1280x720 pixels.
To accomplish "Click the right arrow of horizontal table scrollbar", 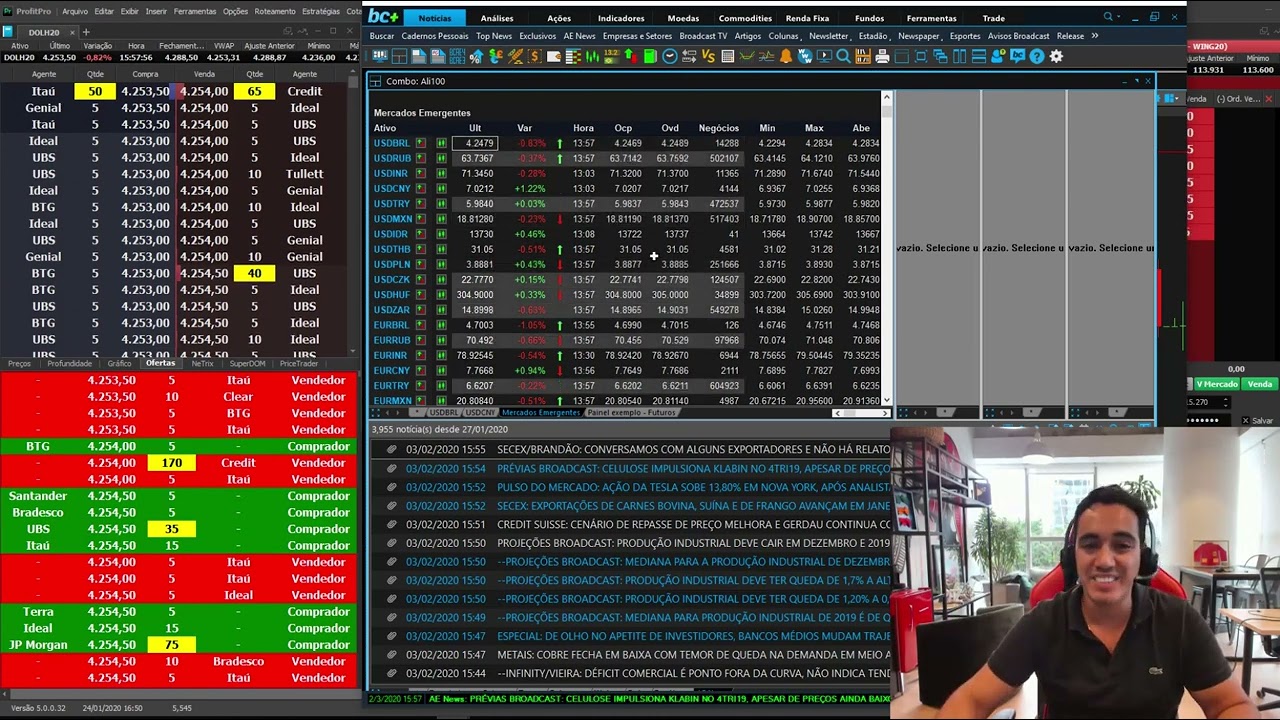I will tap(886, 413).
